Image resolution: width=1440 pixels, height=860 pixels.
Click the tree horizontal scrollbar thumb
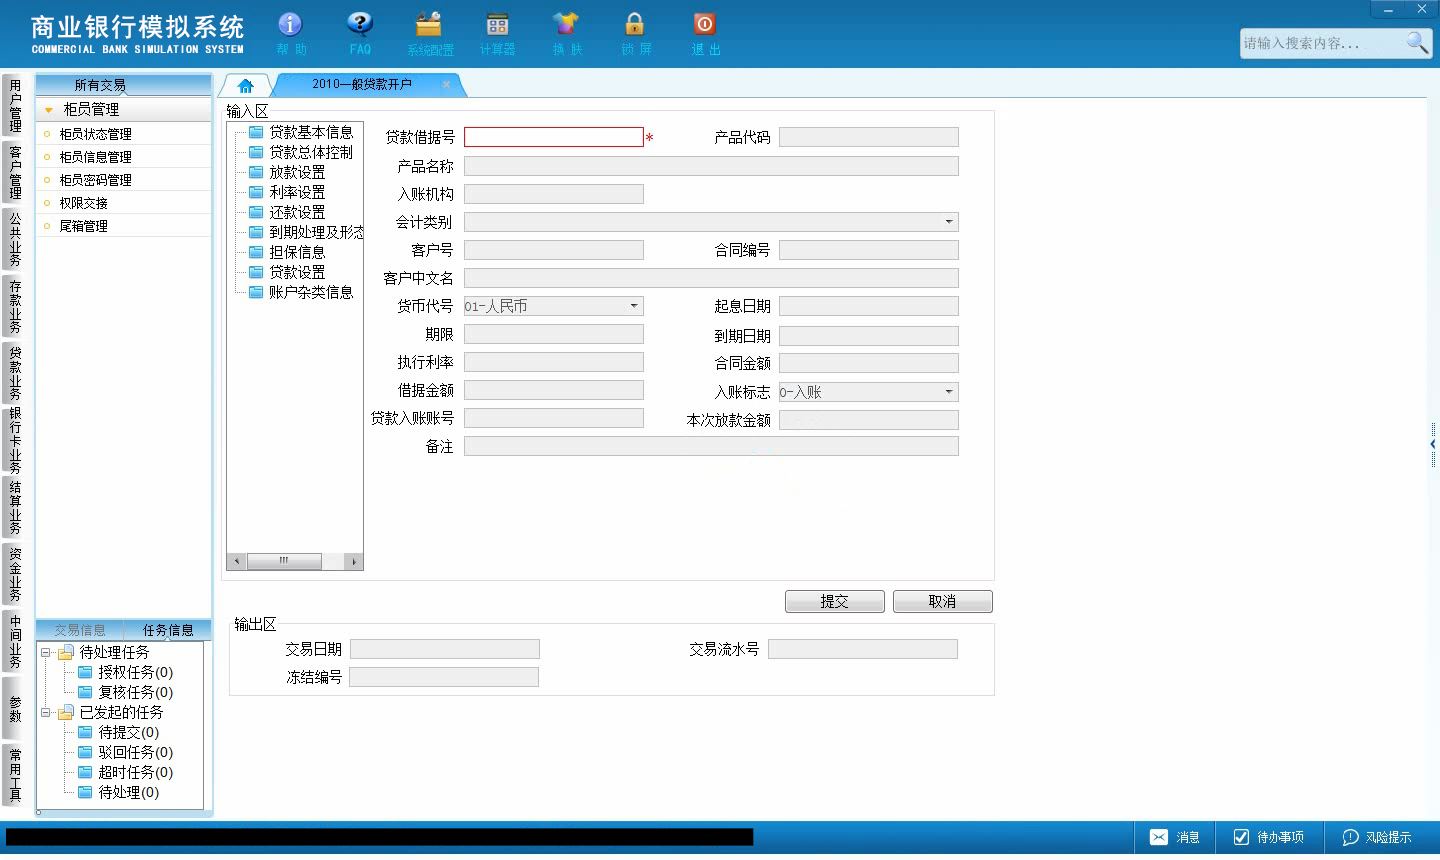[284, 561]
